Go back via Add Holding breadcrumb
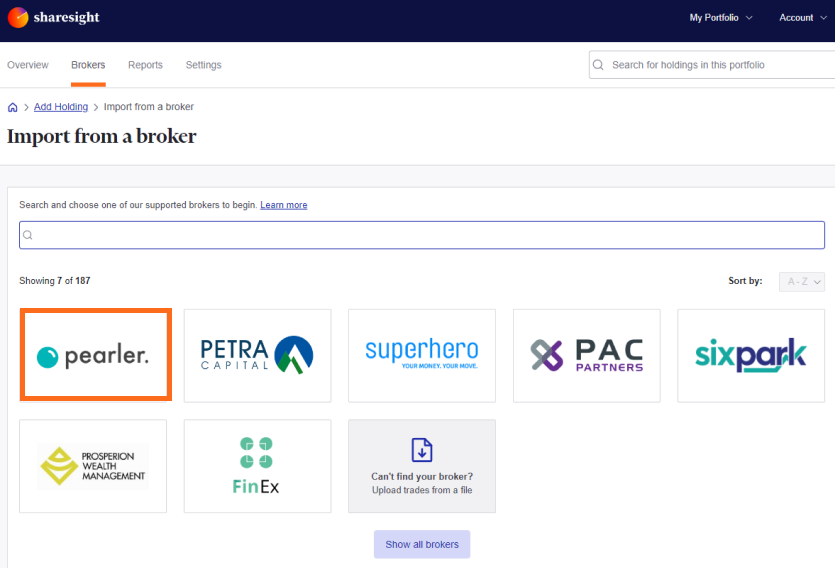Image resolution: width=835 pixels, height=571 pixels. point(61,107)
